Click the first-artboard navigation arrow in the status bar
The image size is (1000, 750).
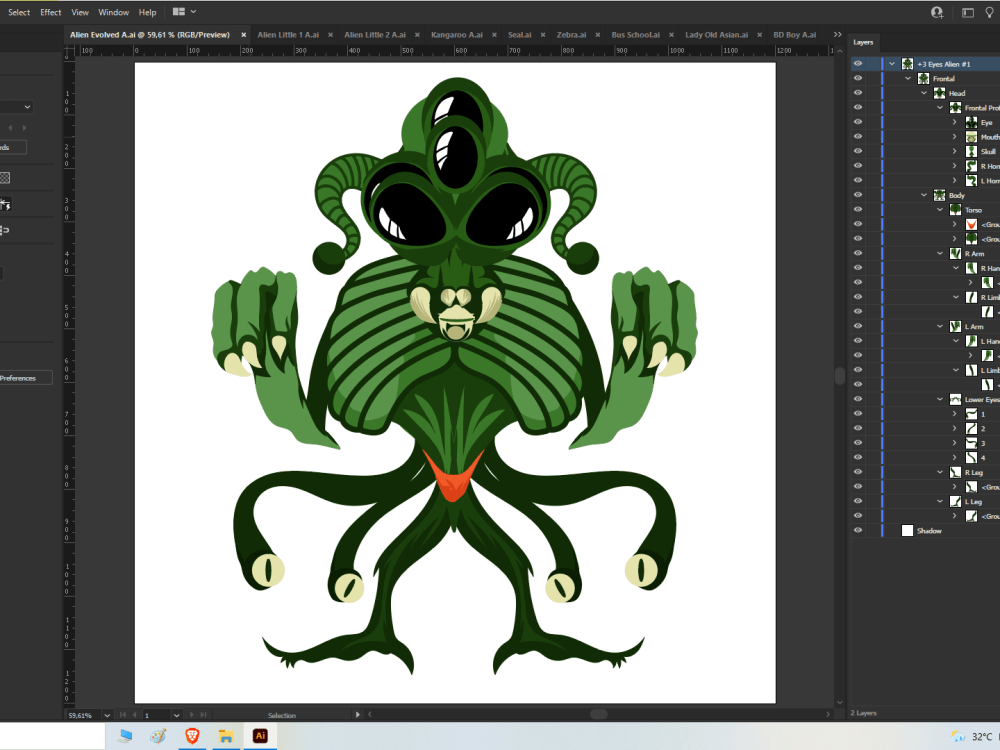pos(123,715)
